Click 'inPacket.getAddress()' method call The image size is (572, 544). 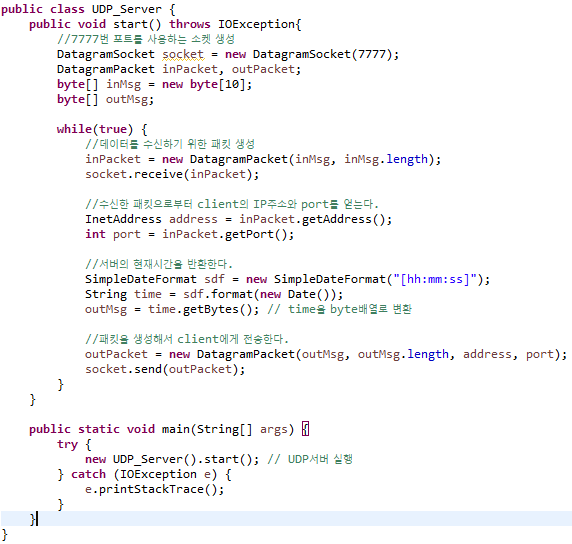pyautogui.click(x=312, y=219)
